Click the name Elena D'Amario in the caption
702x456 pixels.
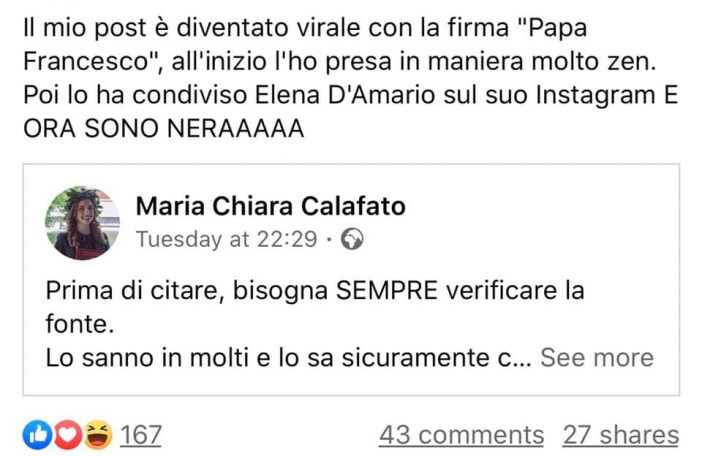pos(345,95)
